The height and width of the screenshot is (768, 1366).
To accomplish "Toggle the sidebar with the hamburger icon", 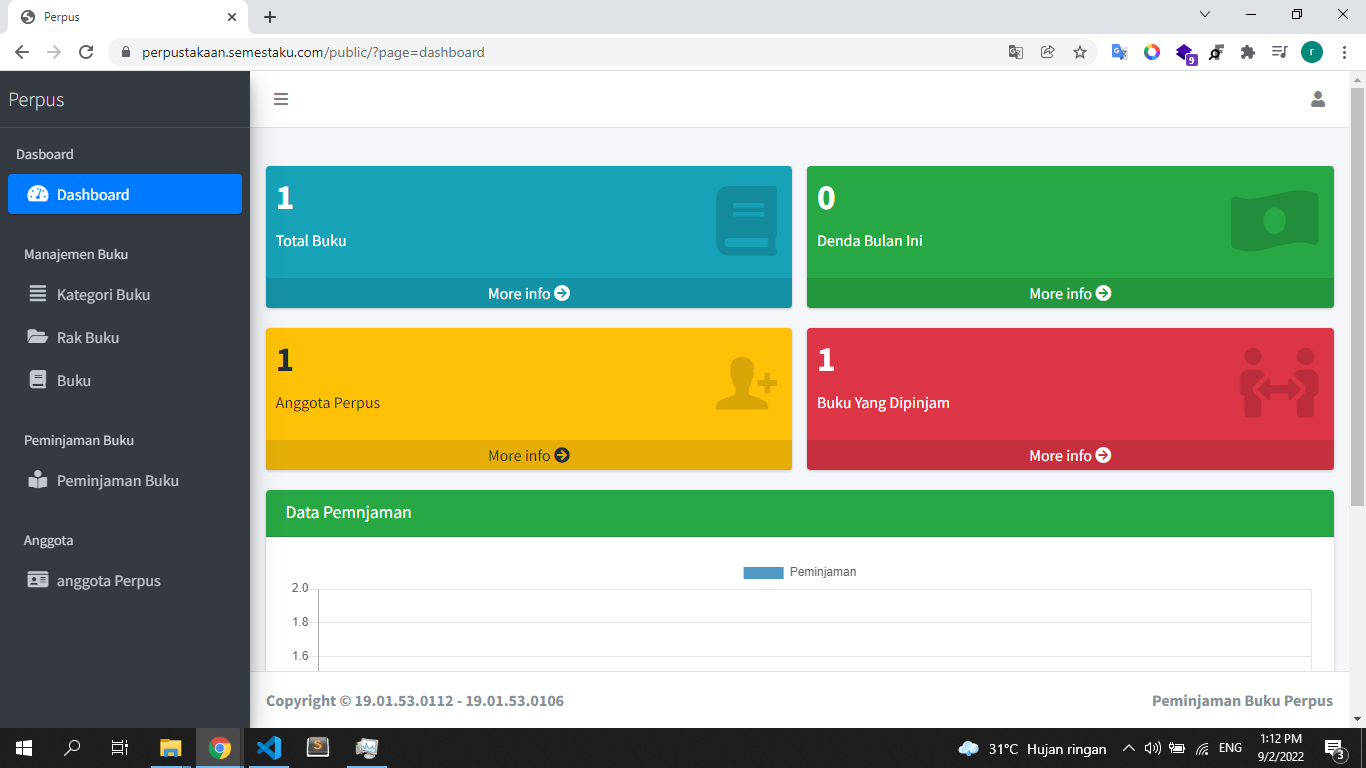I will point(281,99).
